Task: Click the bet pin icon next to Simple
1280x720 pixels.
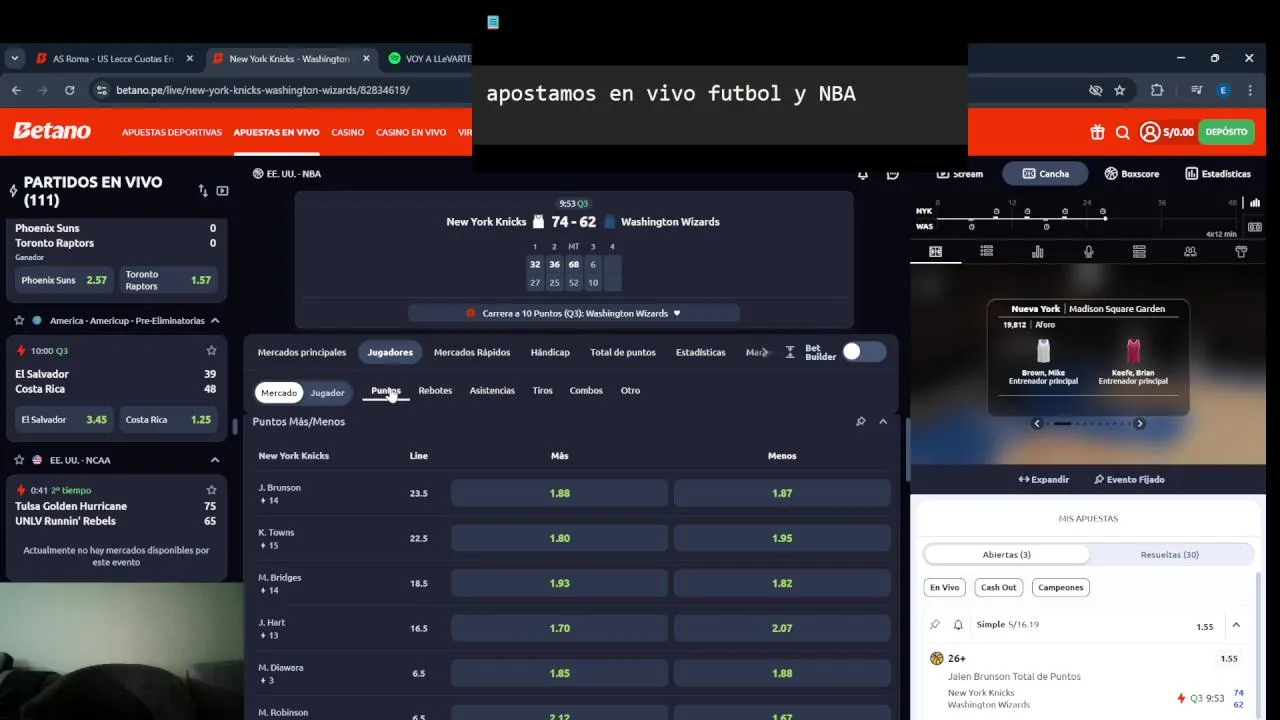Action: click(935, 625)
